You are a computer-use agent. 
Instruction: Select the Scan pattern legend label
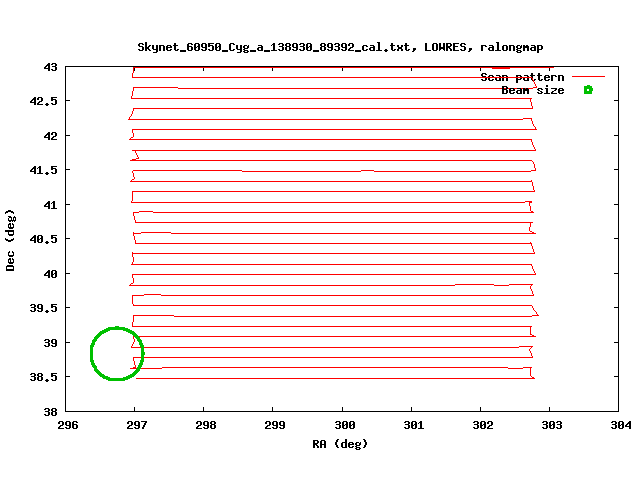click(x=522, y=77)
